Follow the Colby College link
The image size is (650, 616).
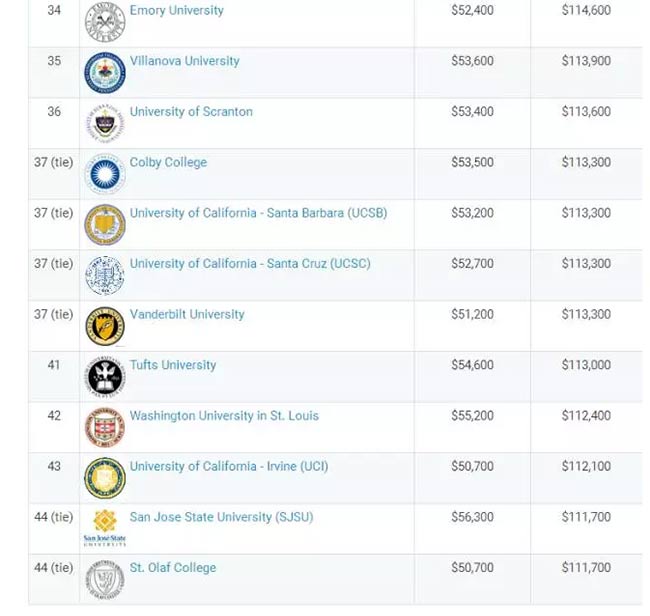(x=168, y=162)
